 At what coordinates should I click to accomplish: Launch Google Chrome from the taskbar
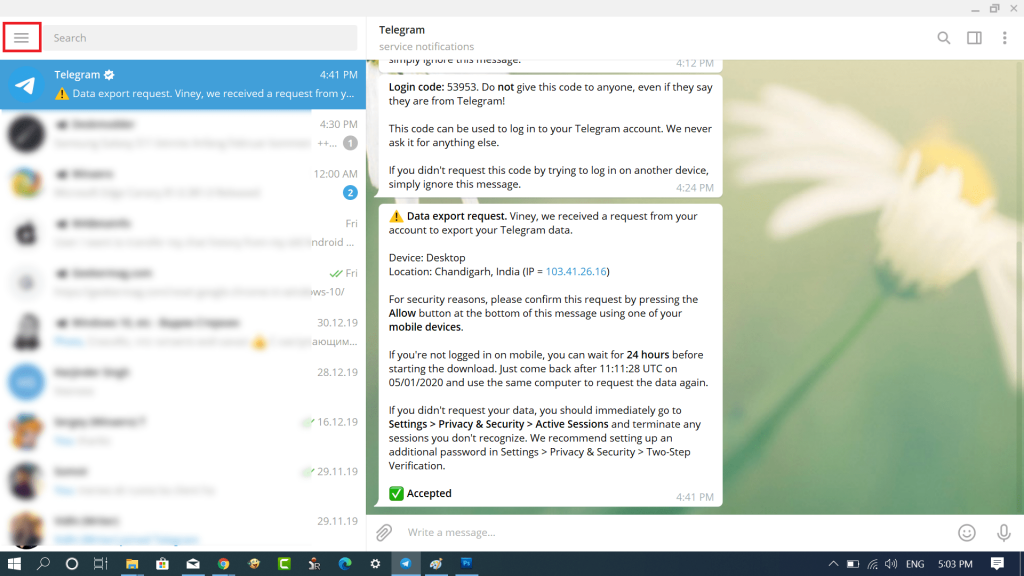tap(223, 564)
